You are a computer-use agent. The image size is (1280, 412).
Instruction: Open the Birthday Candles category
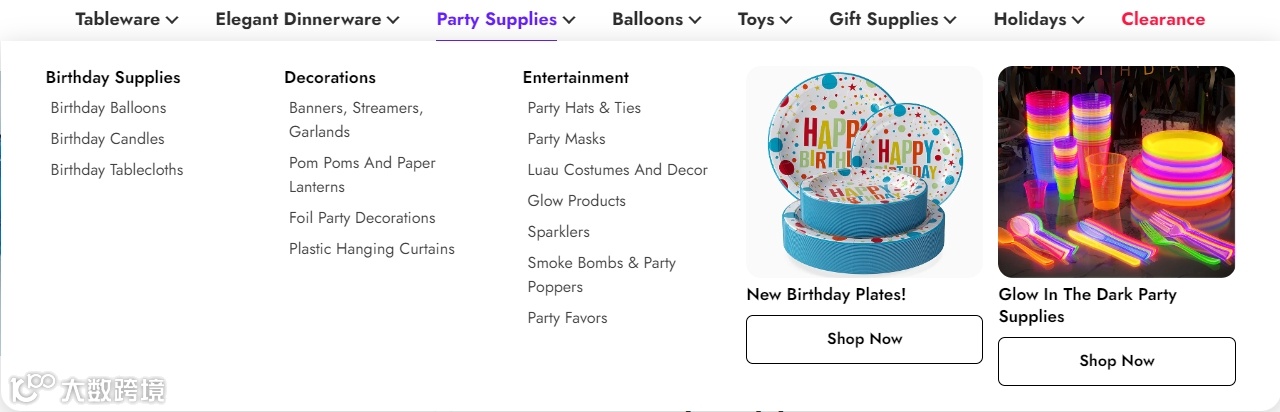[107, 139]
